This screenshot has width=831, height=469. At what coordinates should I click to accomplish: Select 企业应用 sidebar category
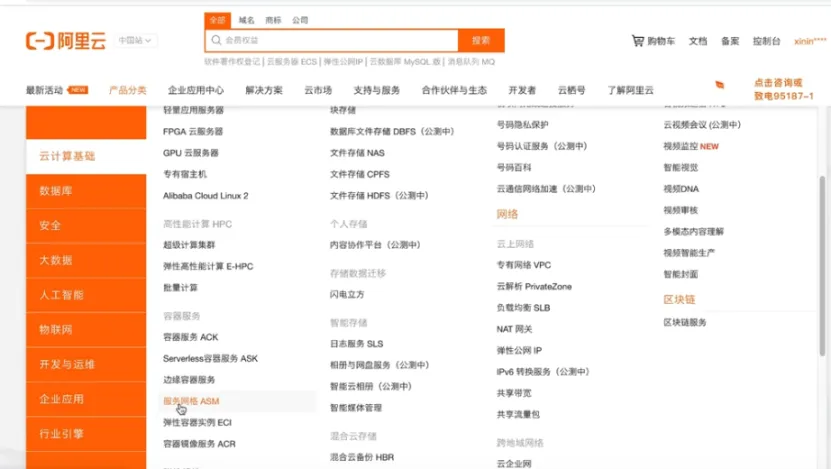click(86, 399)
